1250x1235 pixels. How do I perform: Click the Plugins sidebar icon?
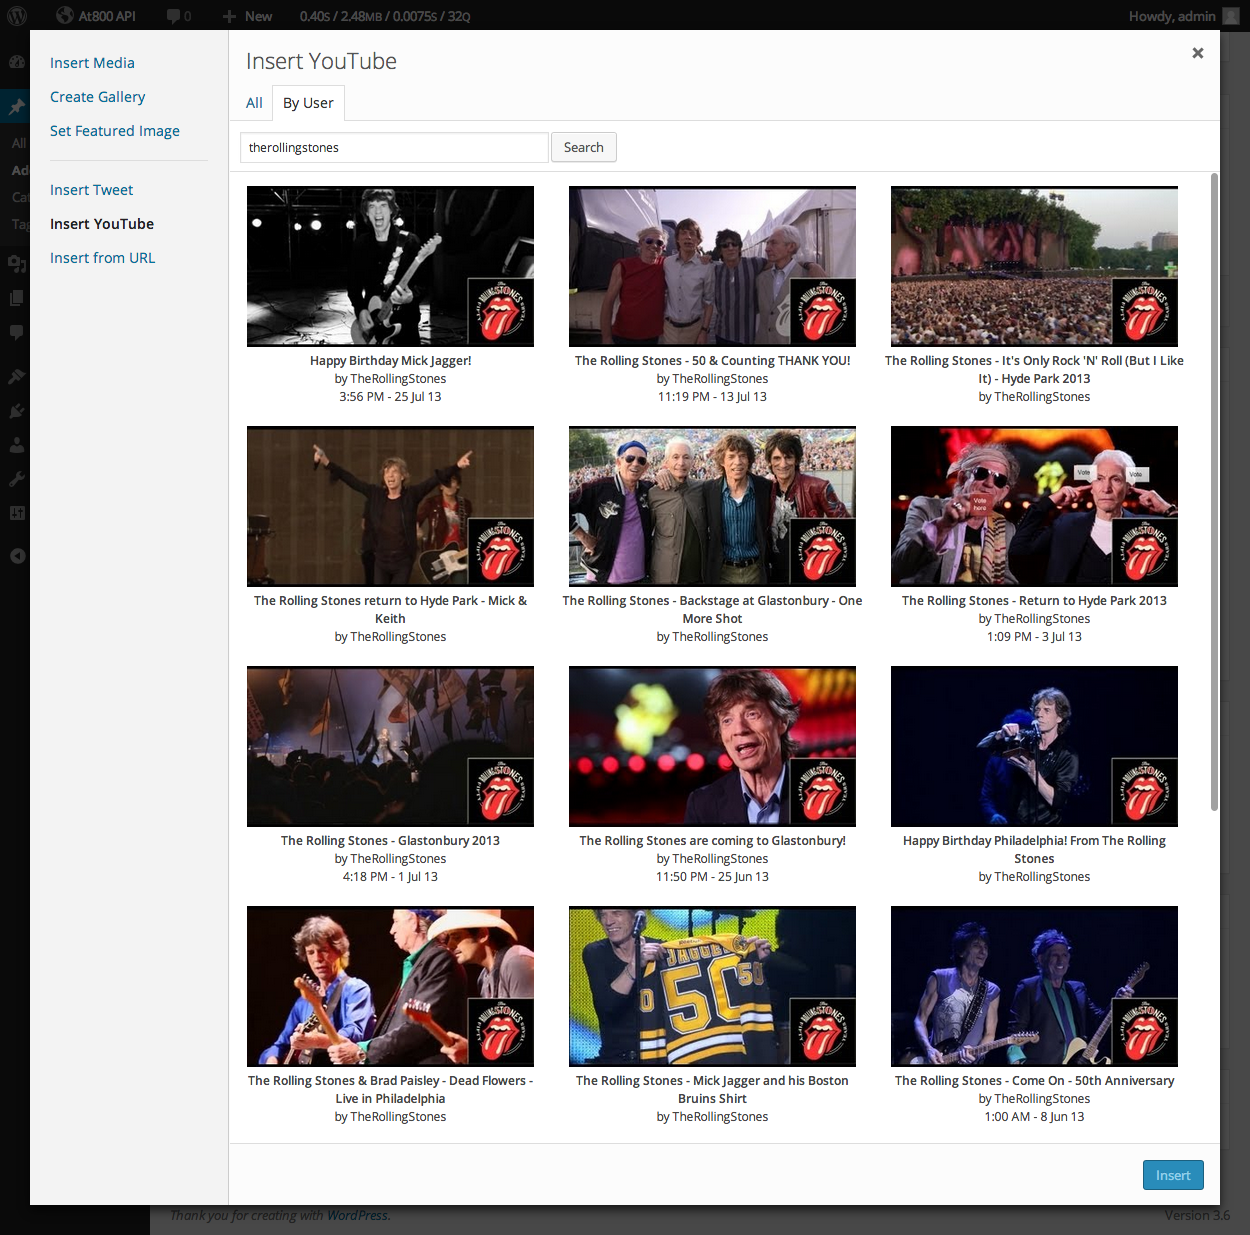pyautogui.click(x=17, y=411)
